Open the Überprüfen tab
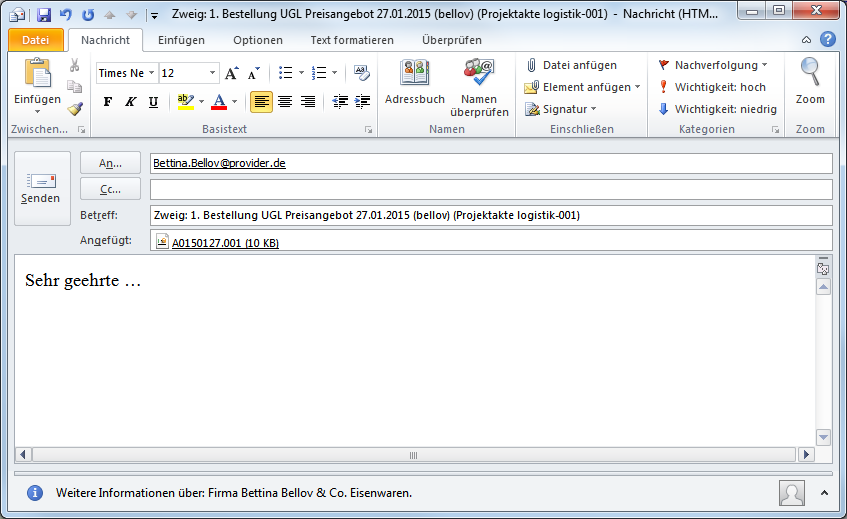This screenshot has width=847, height=519. pyautogui.click(x=452, y=40)
